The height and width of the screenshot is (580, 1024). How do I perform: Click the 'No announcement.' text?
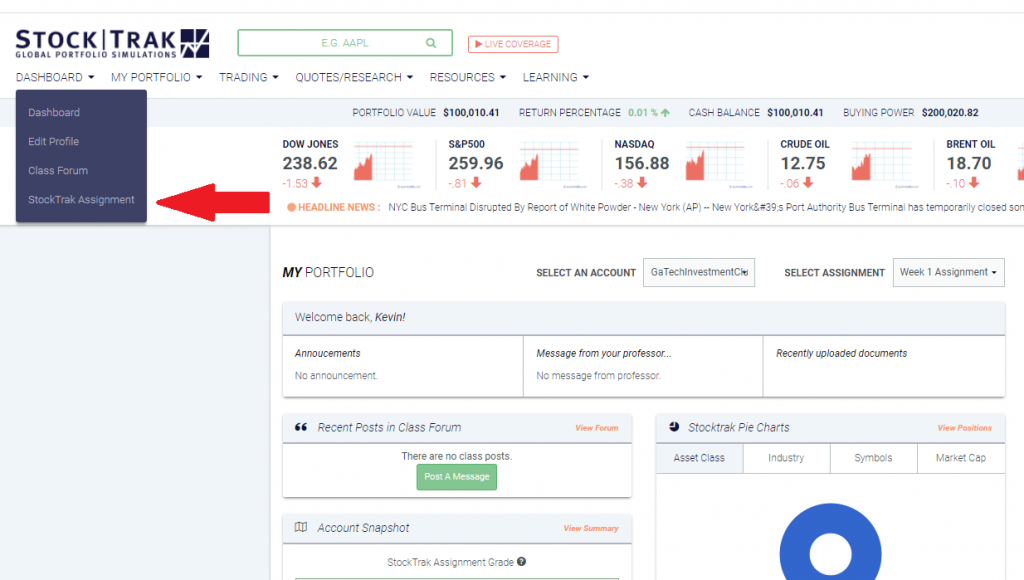[x=336, y=376]
